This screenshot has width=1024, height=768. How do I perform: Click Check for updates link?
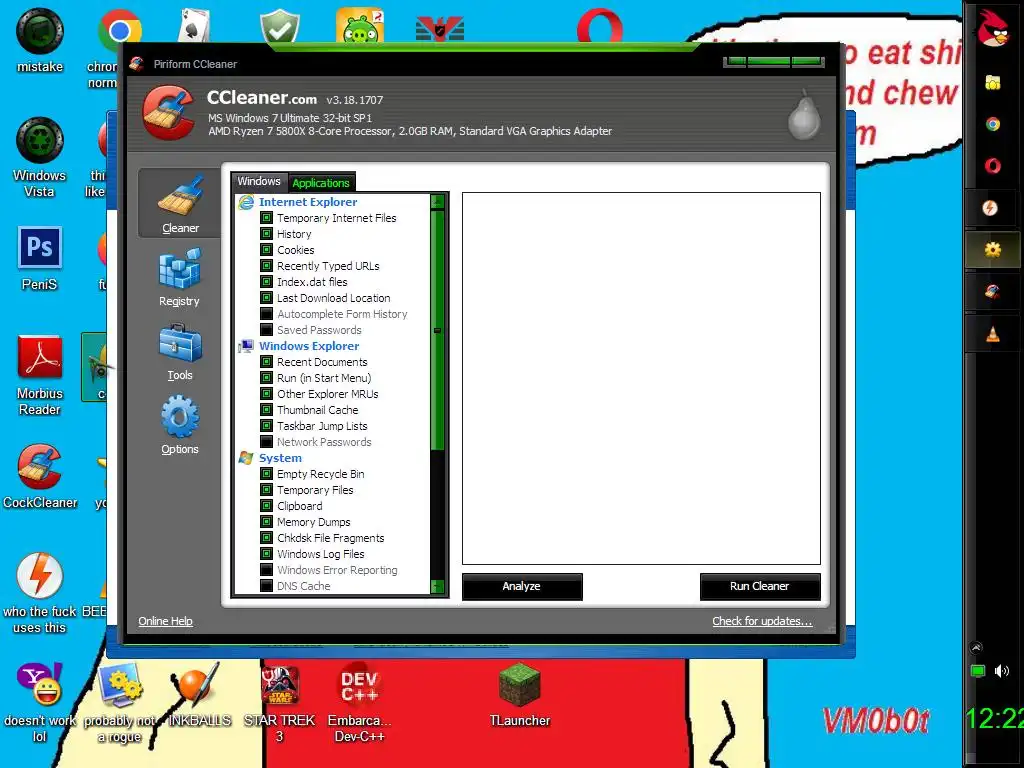pyautogui.click(x=762, y=621)
